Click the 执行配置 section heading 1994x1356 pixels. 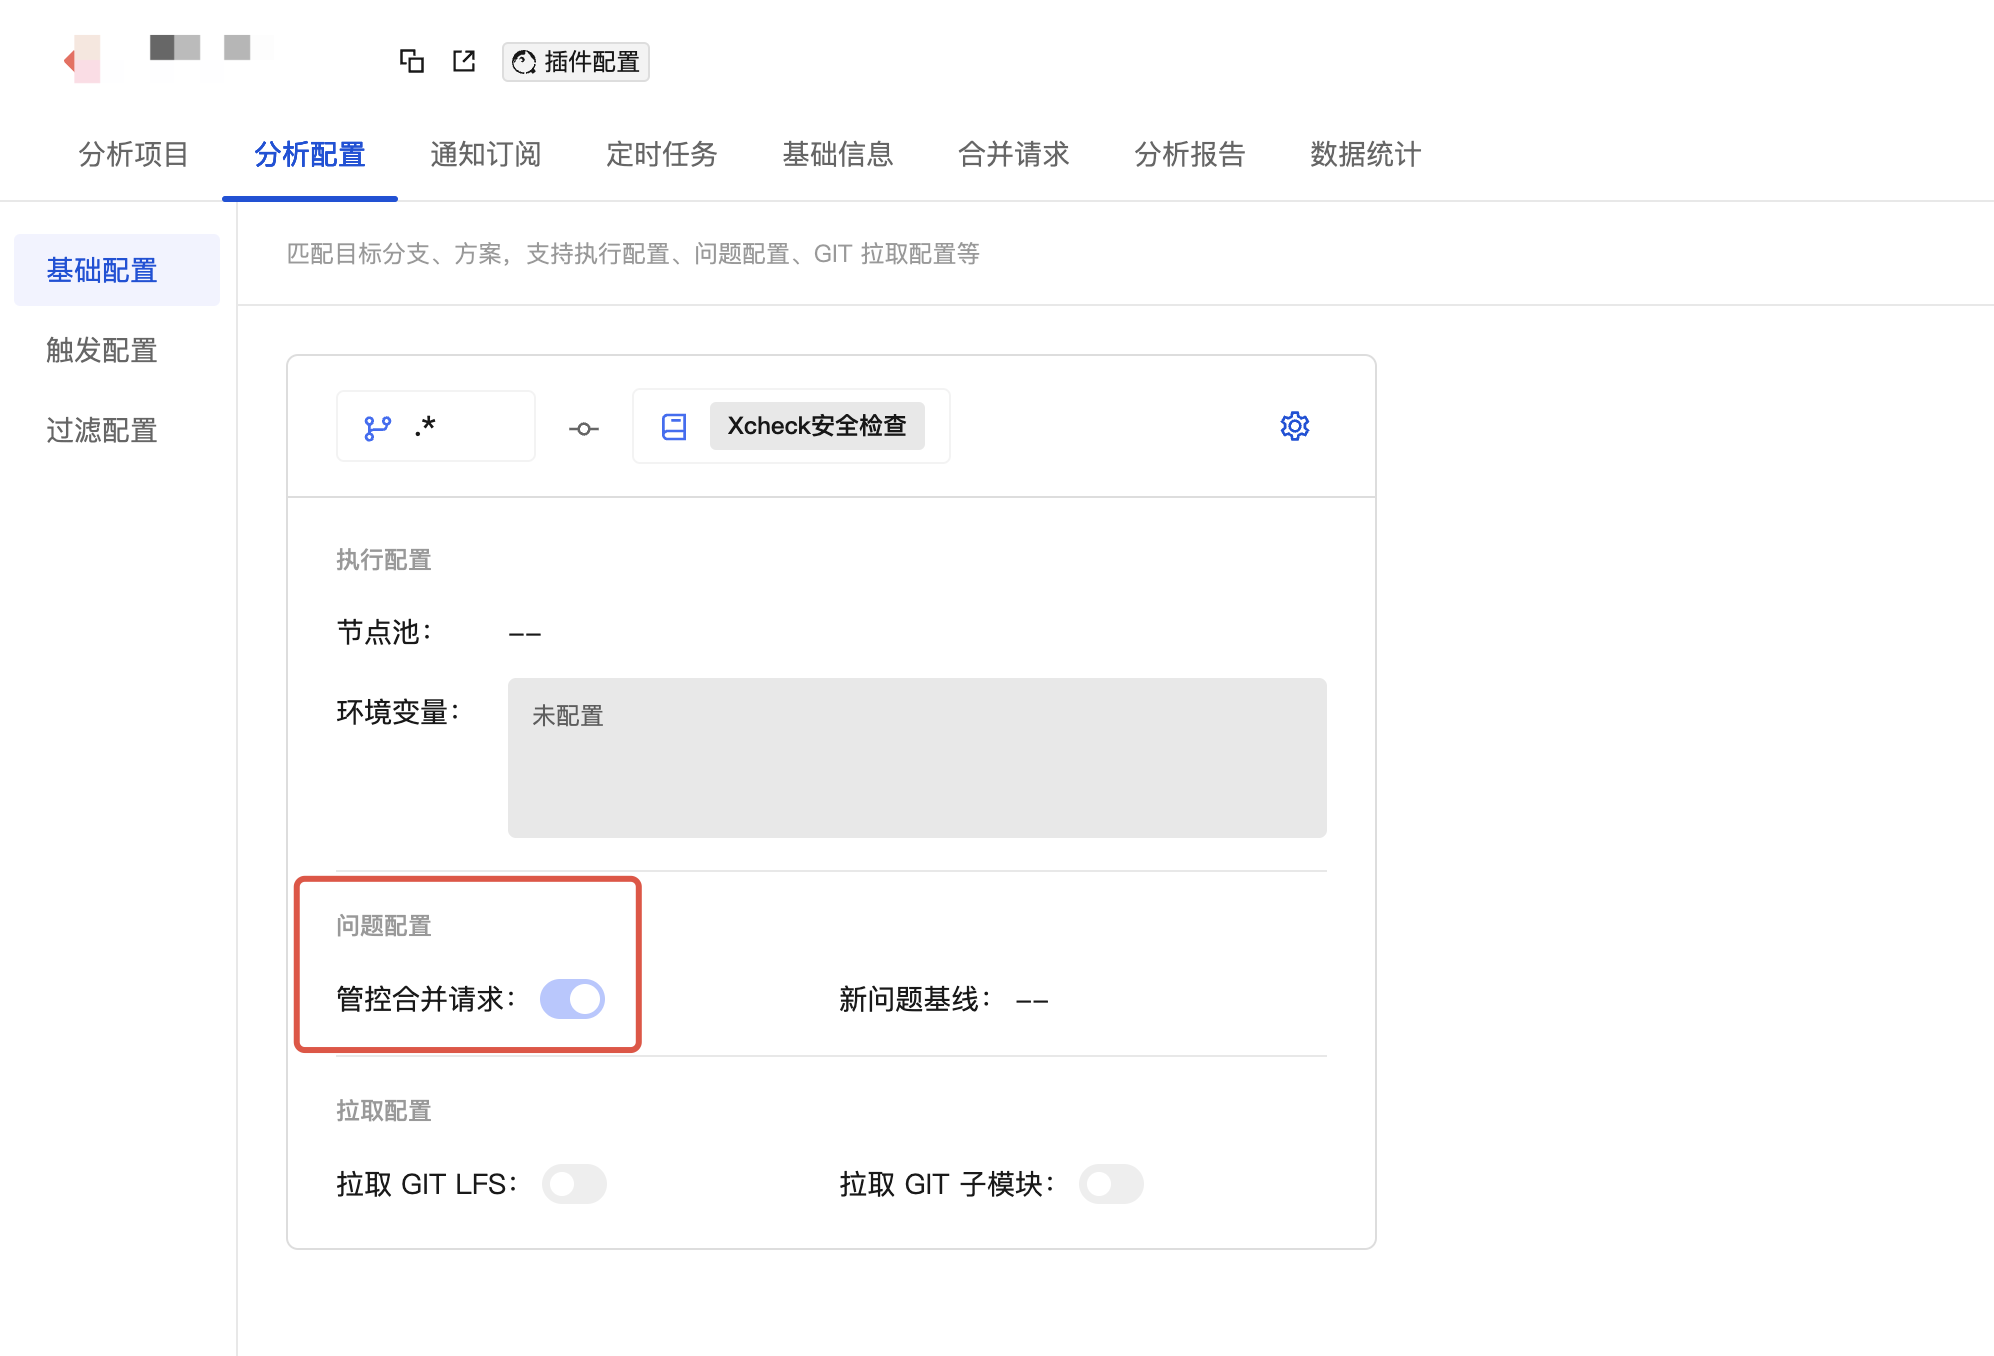point(384,560)
